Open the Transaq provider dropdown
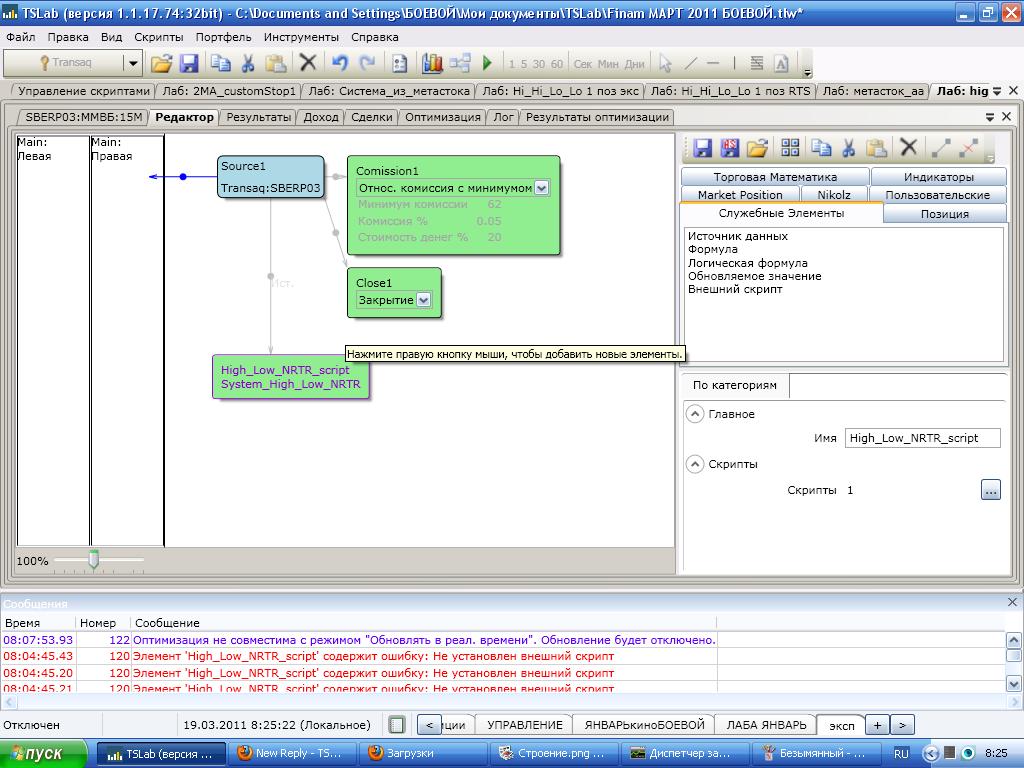1024x768 pixels. tap(132, 63)
